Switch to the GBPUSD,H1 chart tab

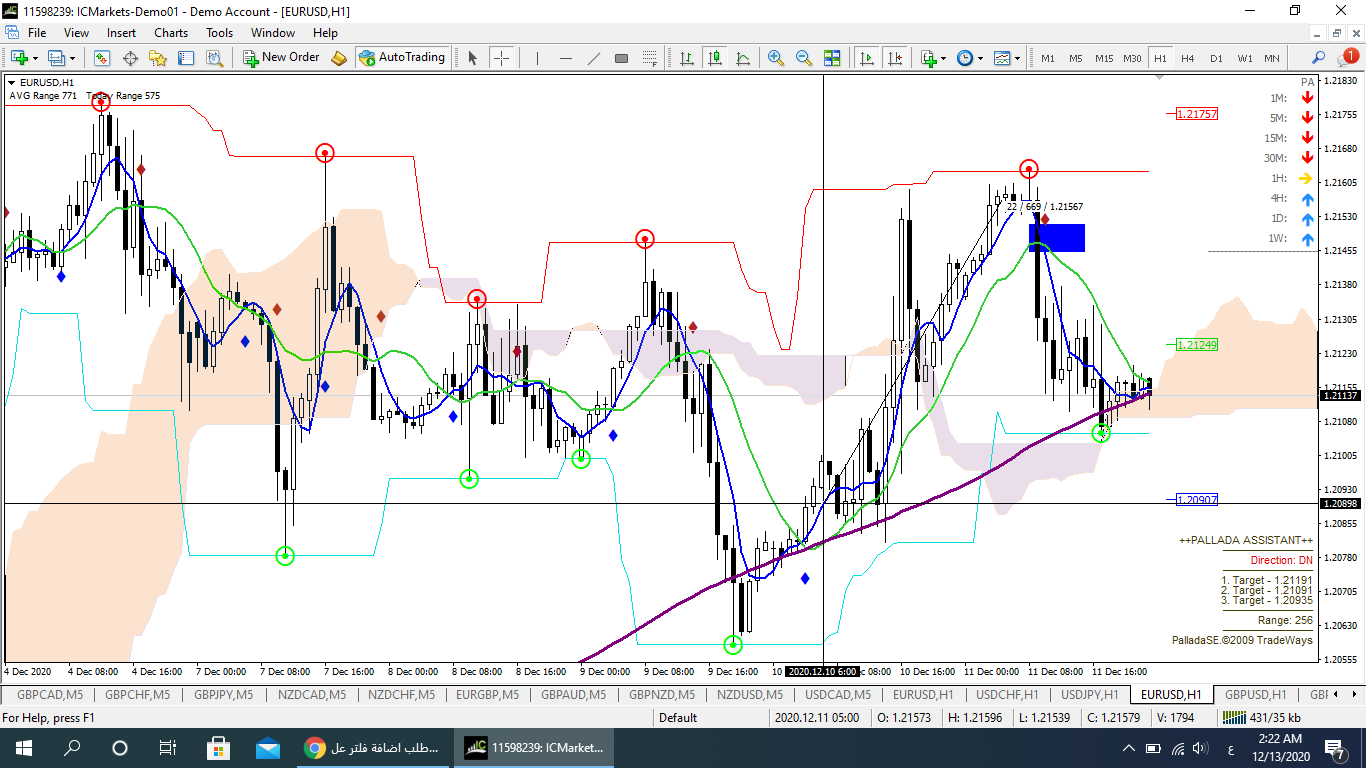(1255, 695)
